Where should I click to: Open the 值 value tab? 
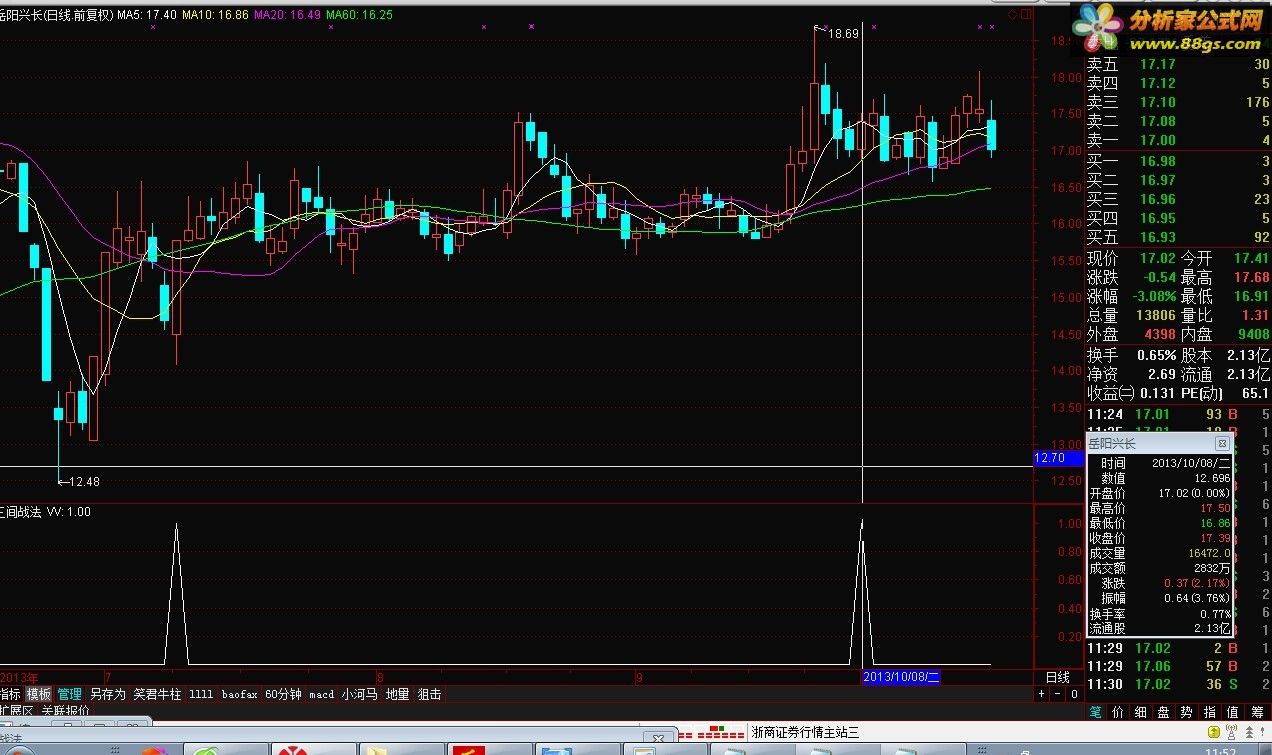coord(1233,711)
